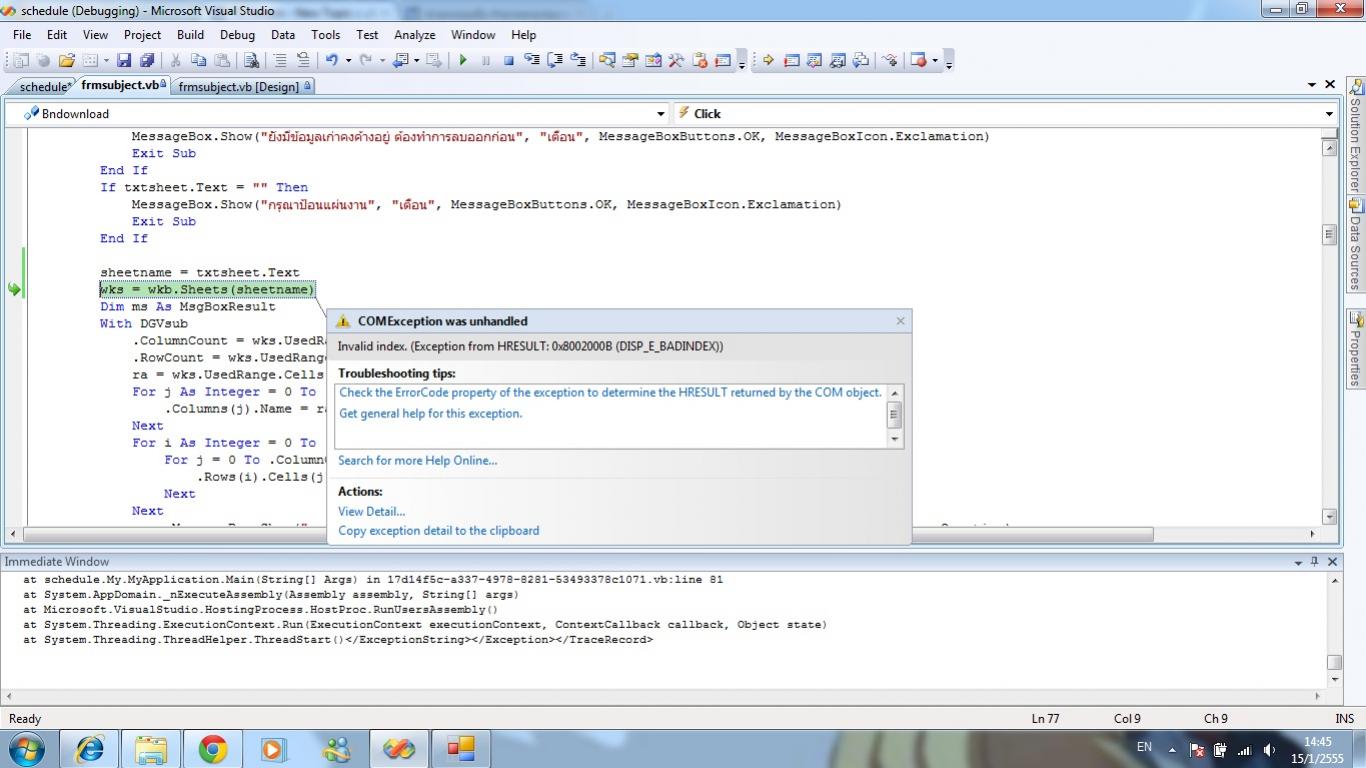This screenshot has height=768, width=1366.
Task: Open the File menu
Action: click(x=22, y=34)
